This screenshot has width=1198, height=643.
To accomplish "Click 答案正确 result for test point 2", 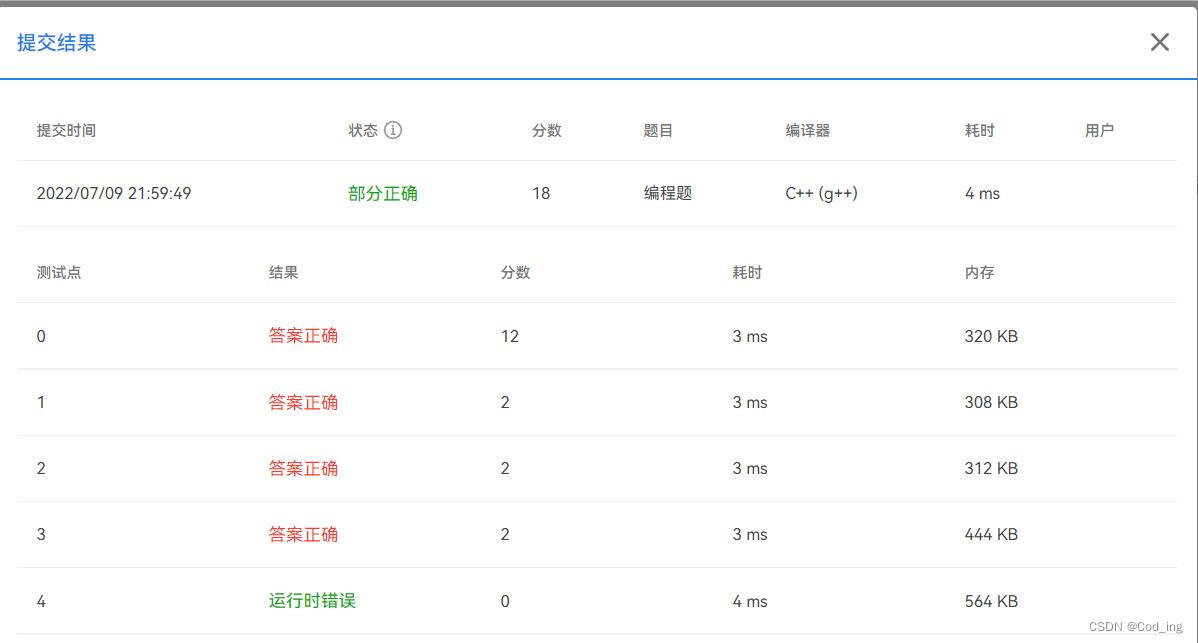I will pos(303,468).
